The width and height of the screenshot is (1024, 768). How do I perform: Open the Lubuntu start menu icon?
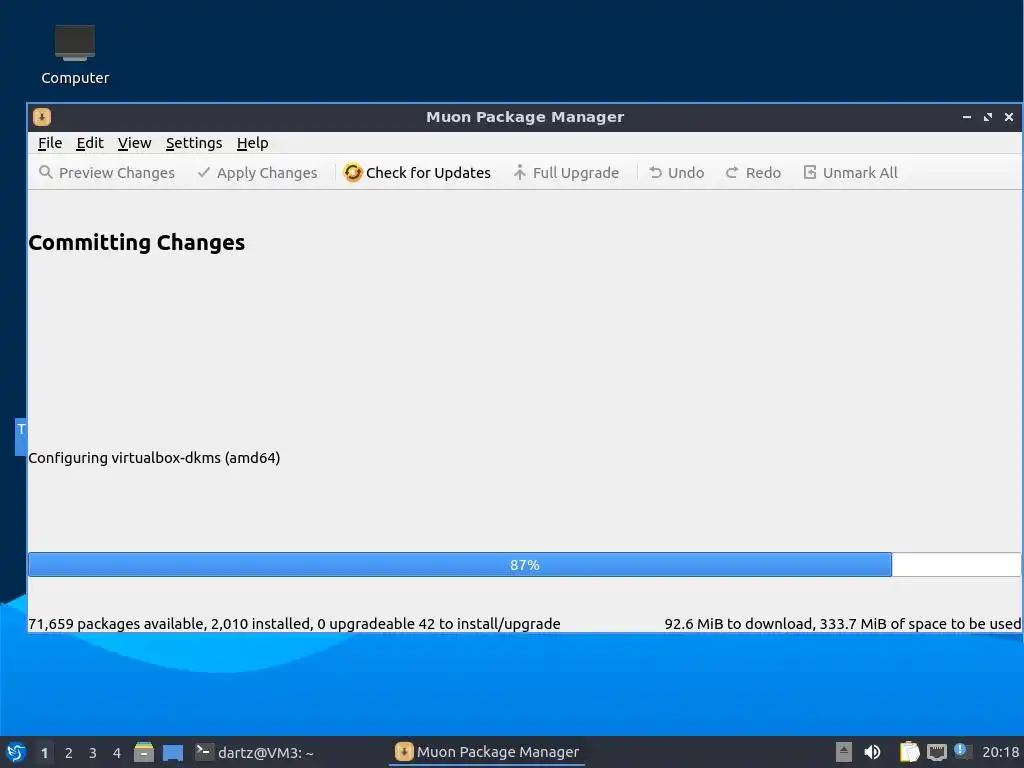16,752
